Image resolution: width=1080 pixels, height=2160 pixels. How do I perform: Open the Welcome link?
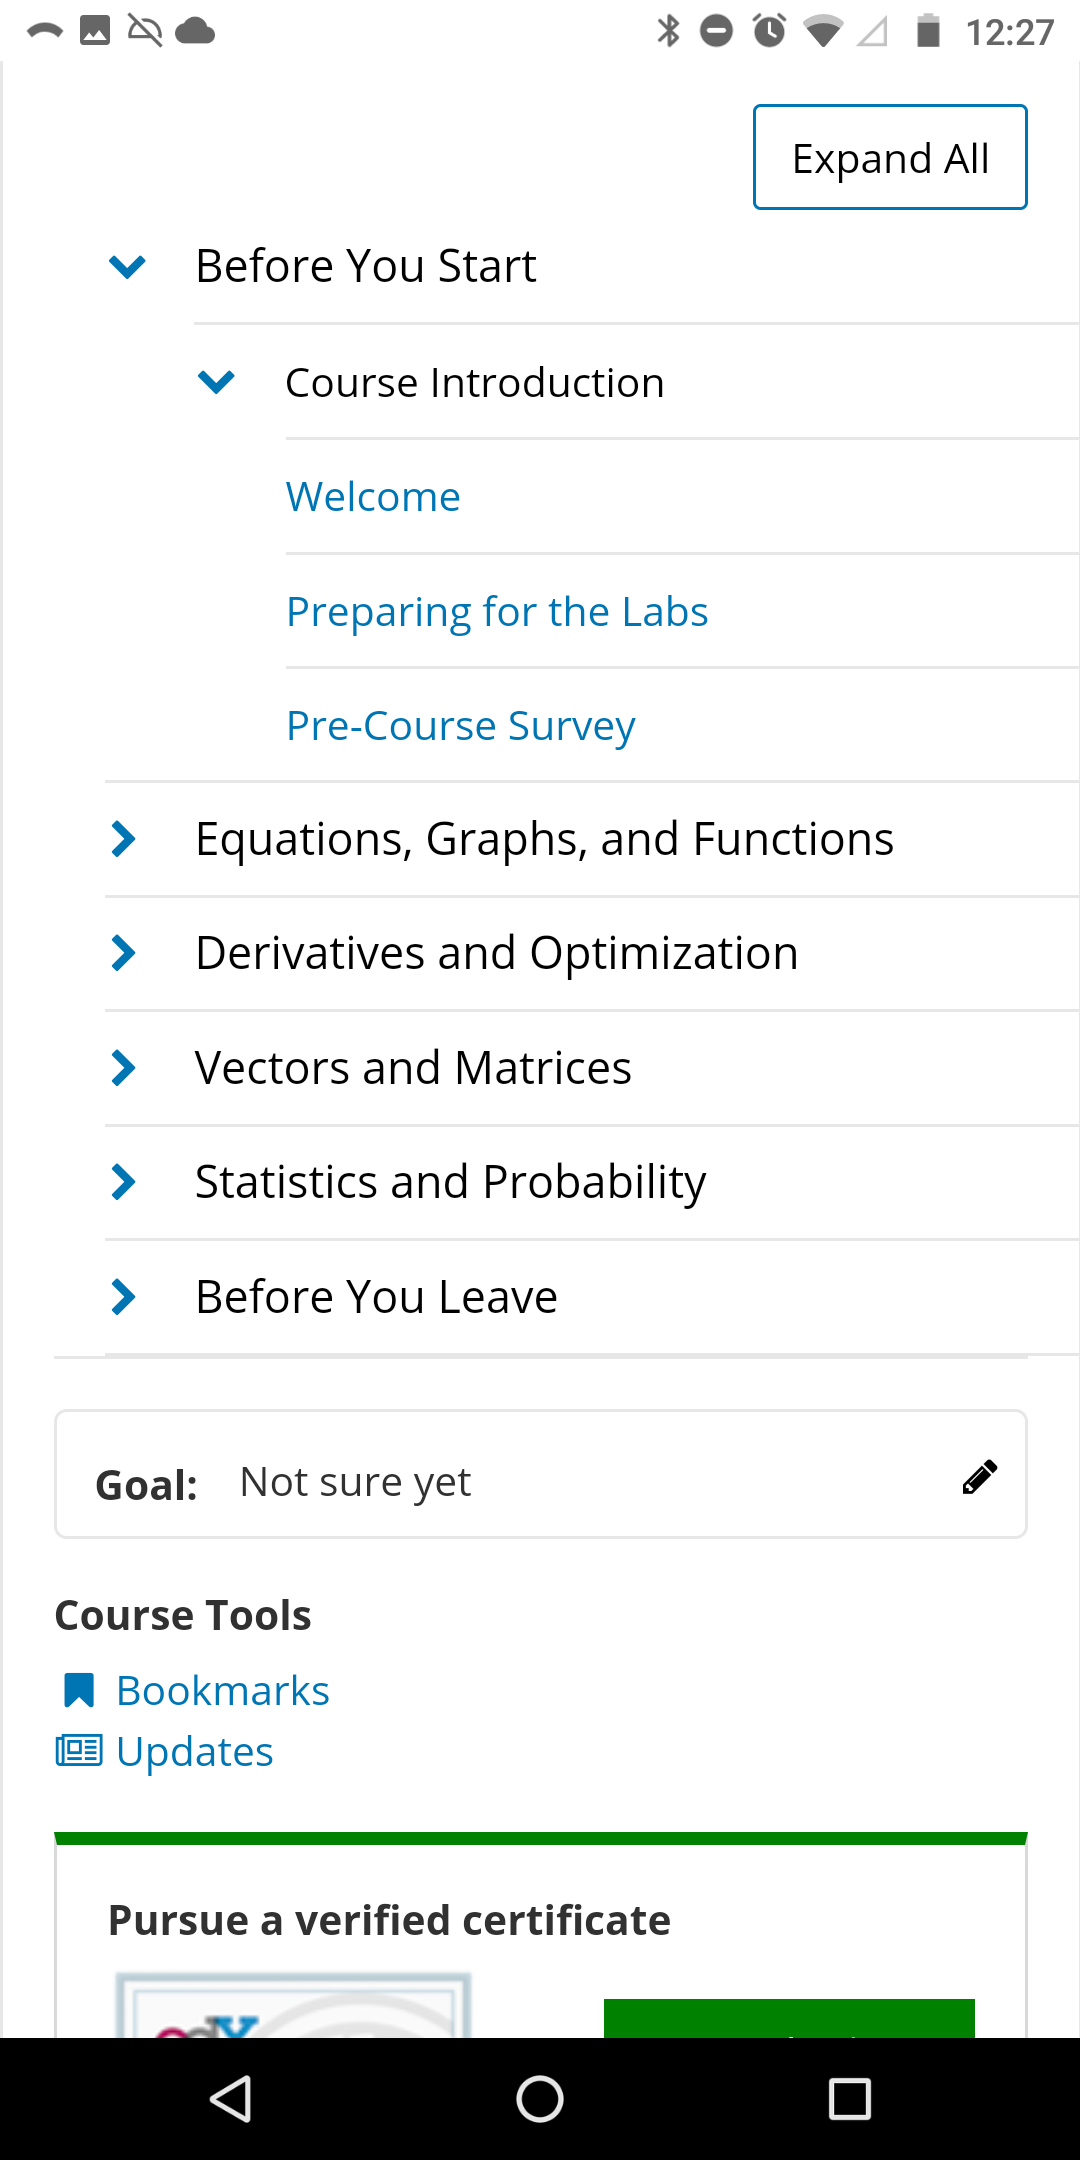373,497
